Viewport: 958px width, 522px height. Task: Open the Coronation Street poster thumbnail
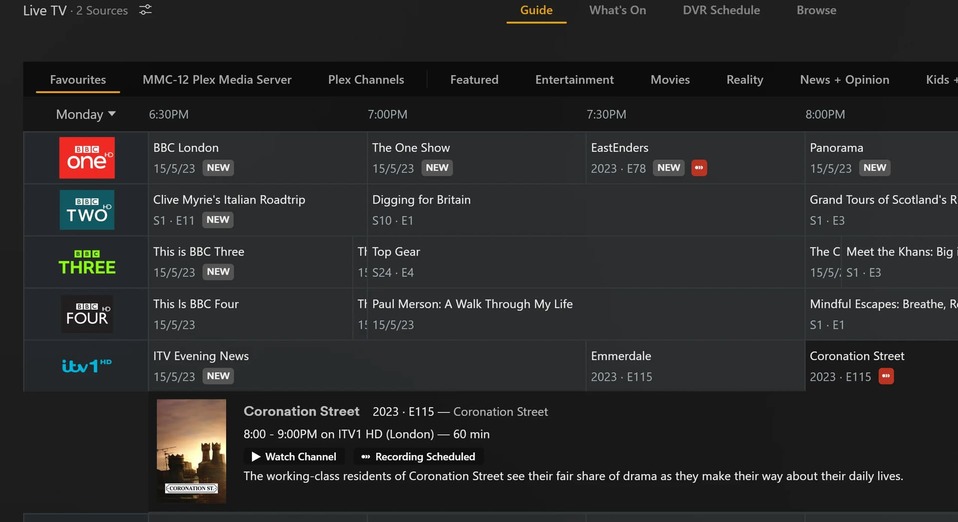191,451
